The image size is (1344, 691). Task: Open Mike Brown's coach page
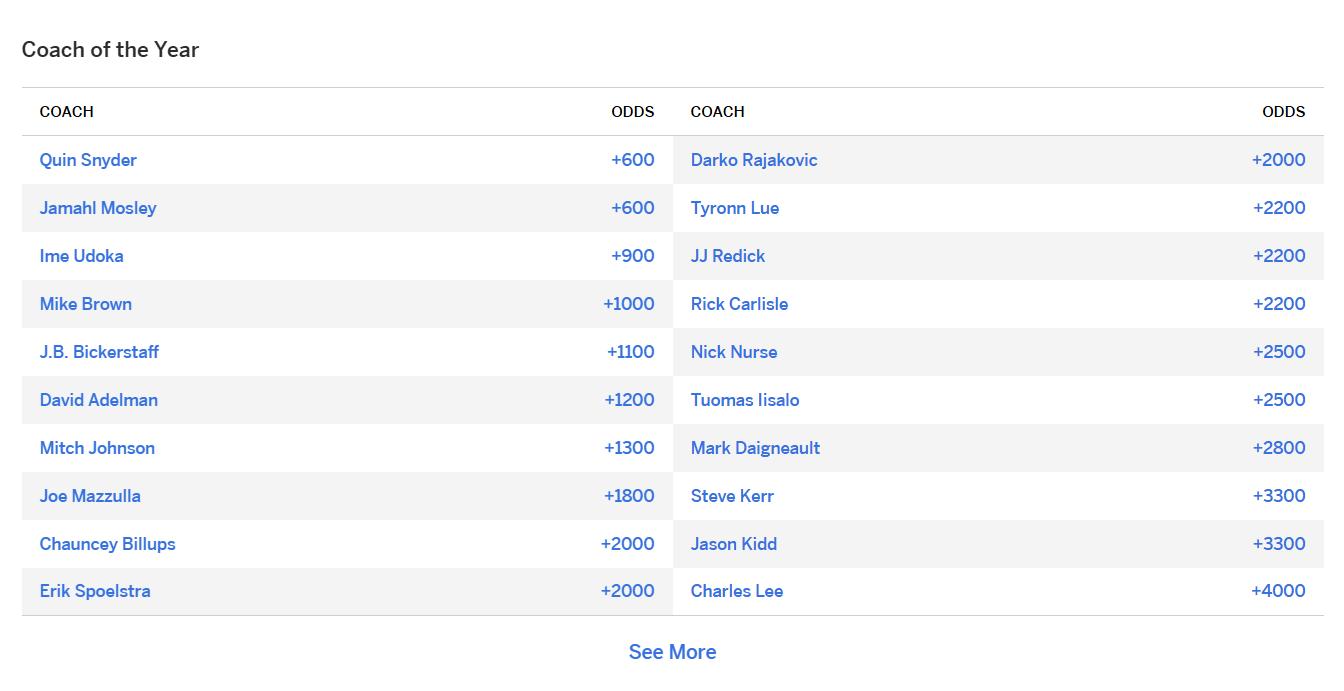[86, 304]
